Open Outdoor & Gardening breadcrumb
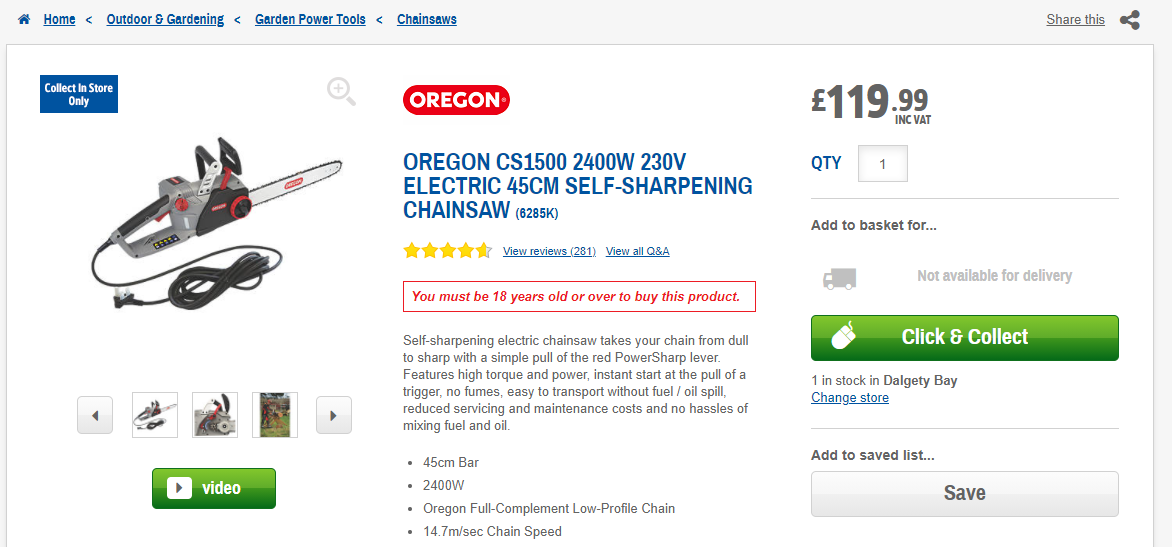 [165, 19]
